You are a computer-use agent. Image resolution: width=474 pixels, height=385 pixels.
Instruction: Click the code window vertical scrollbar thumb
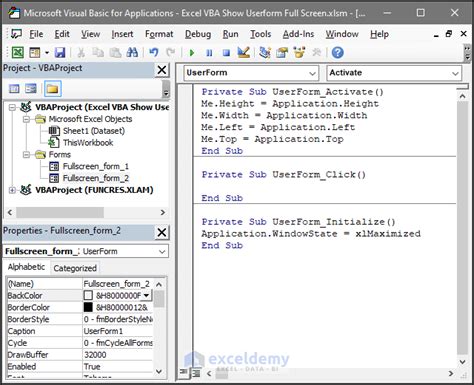462,228
